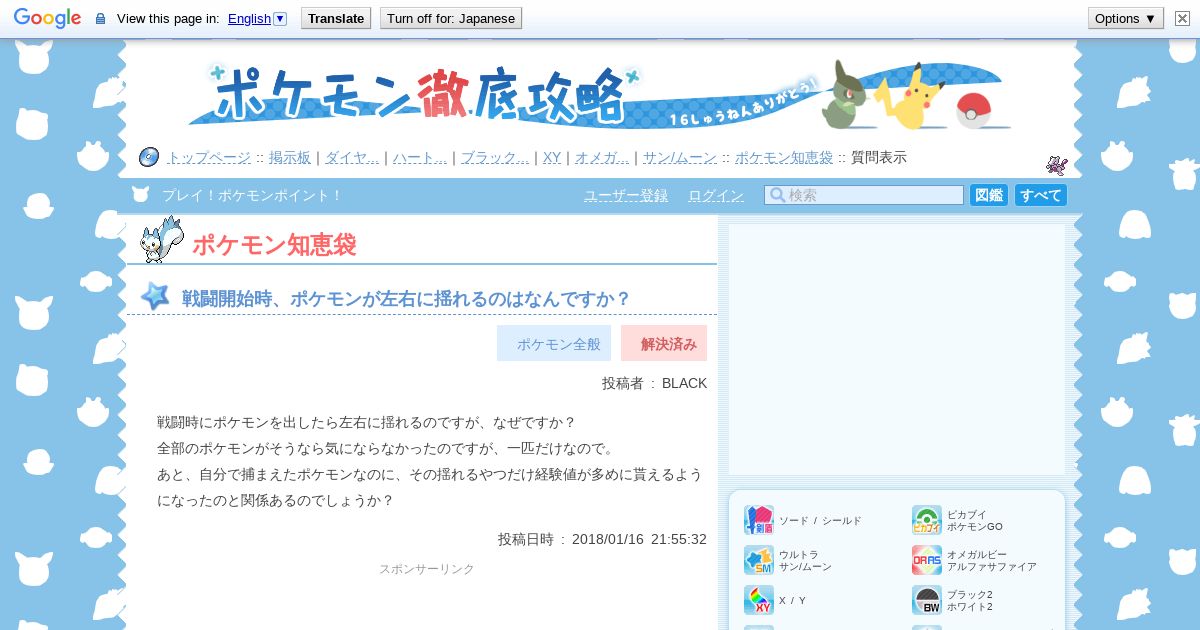The height and width of the screenshot is (630, 1200).
Task: Open the サン/ムーン breadcrumb link
Action: click(680, 158)
